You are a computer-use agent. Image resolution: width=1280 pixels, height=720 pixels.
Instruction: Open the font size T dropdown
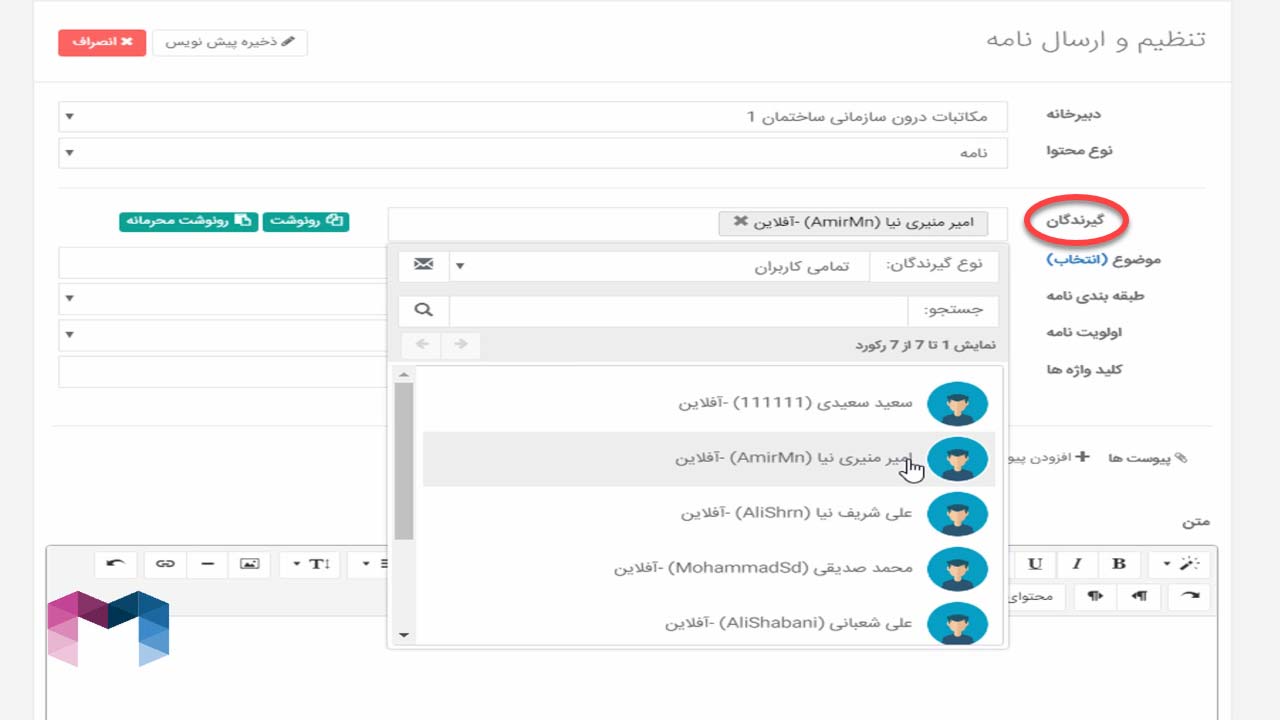(x=310, y=564)
